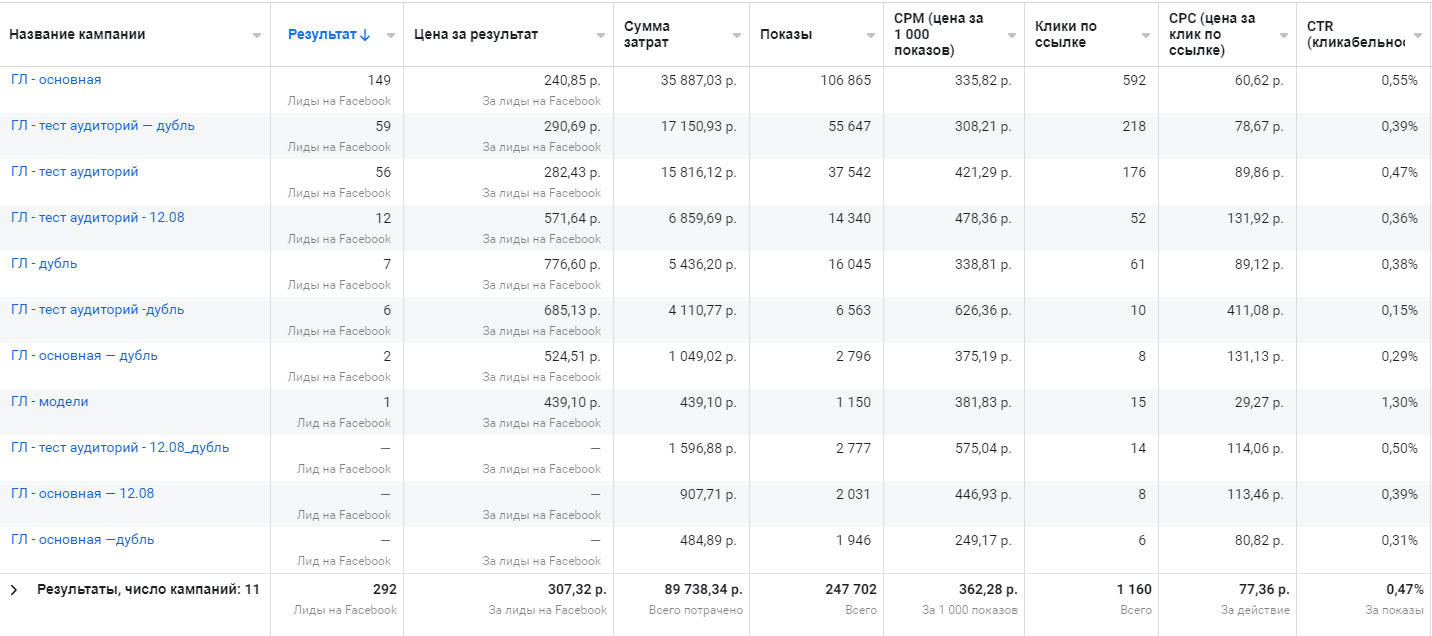Click the Сумма затрат column header label
This screenshot has width=1432, height=636.
pyautogui.click(x=647, y=34)
